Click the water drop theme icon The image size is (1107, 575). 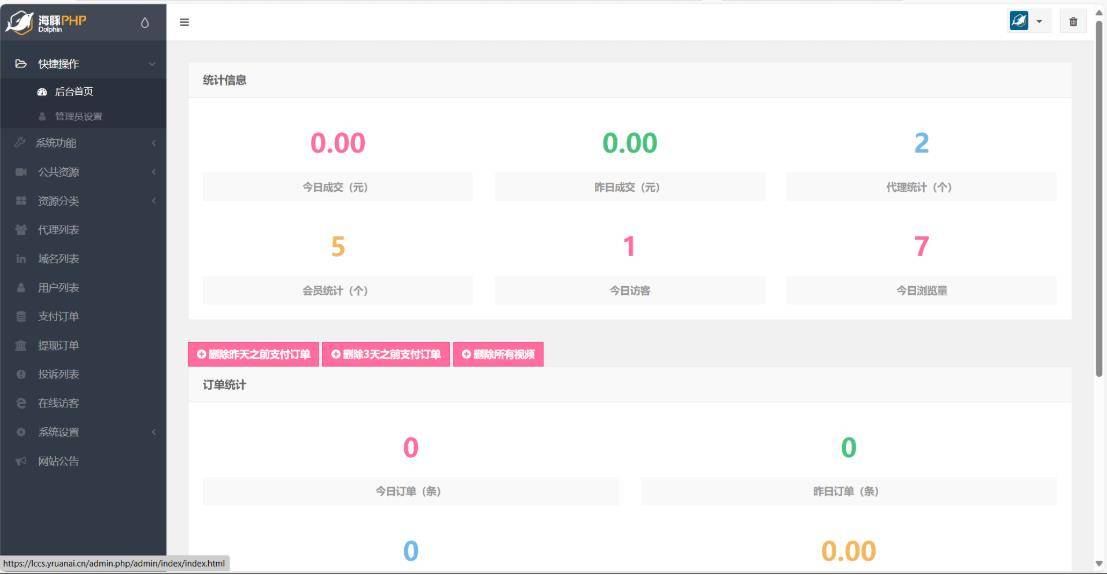click(145, 23)
